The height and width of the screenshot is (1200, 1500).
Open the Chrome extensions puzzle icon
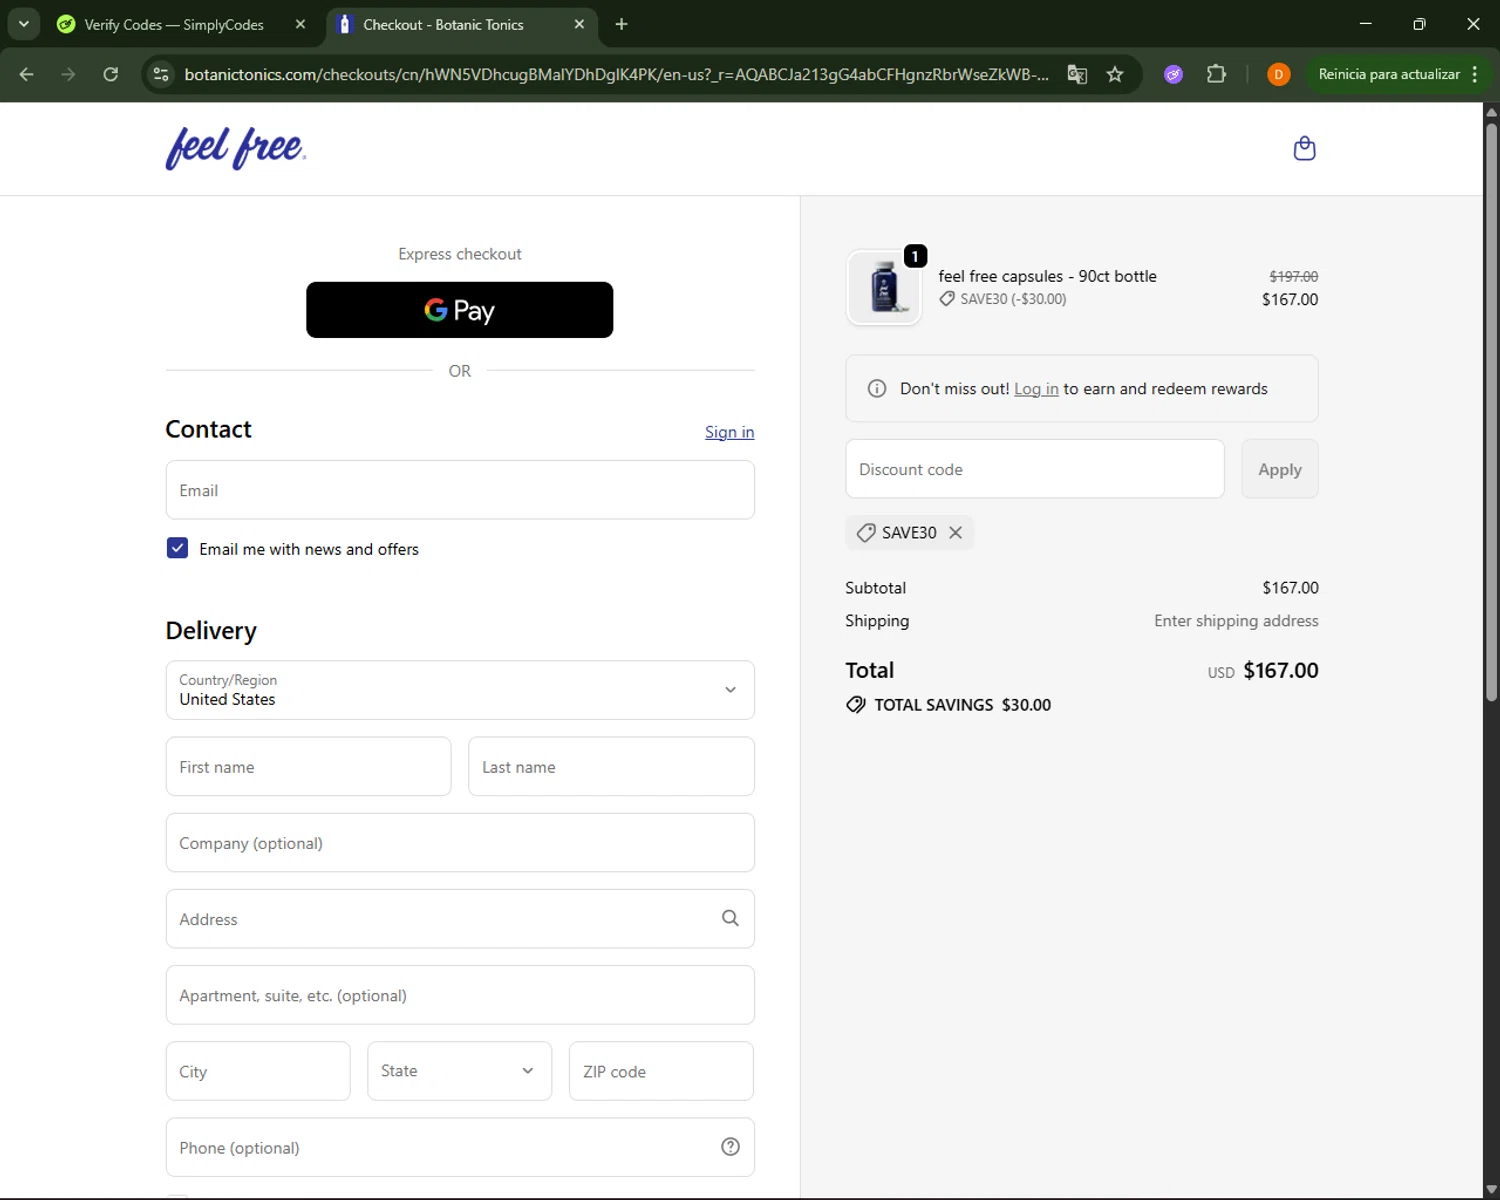click(x=1216, y=74)
